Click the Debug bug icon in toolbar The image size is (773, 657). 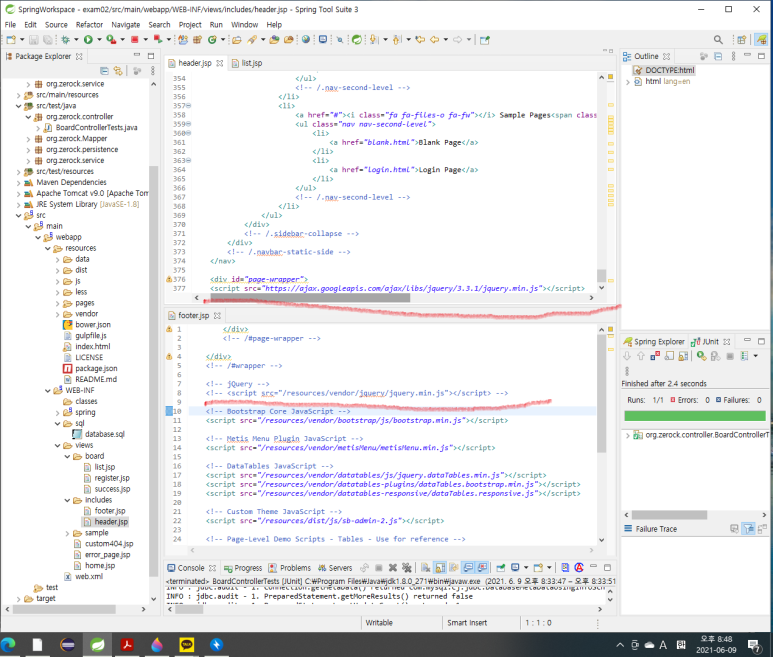pyautogui.click(x=65, y=40)
